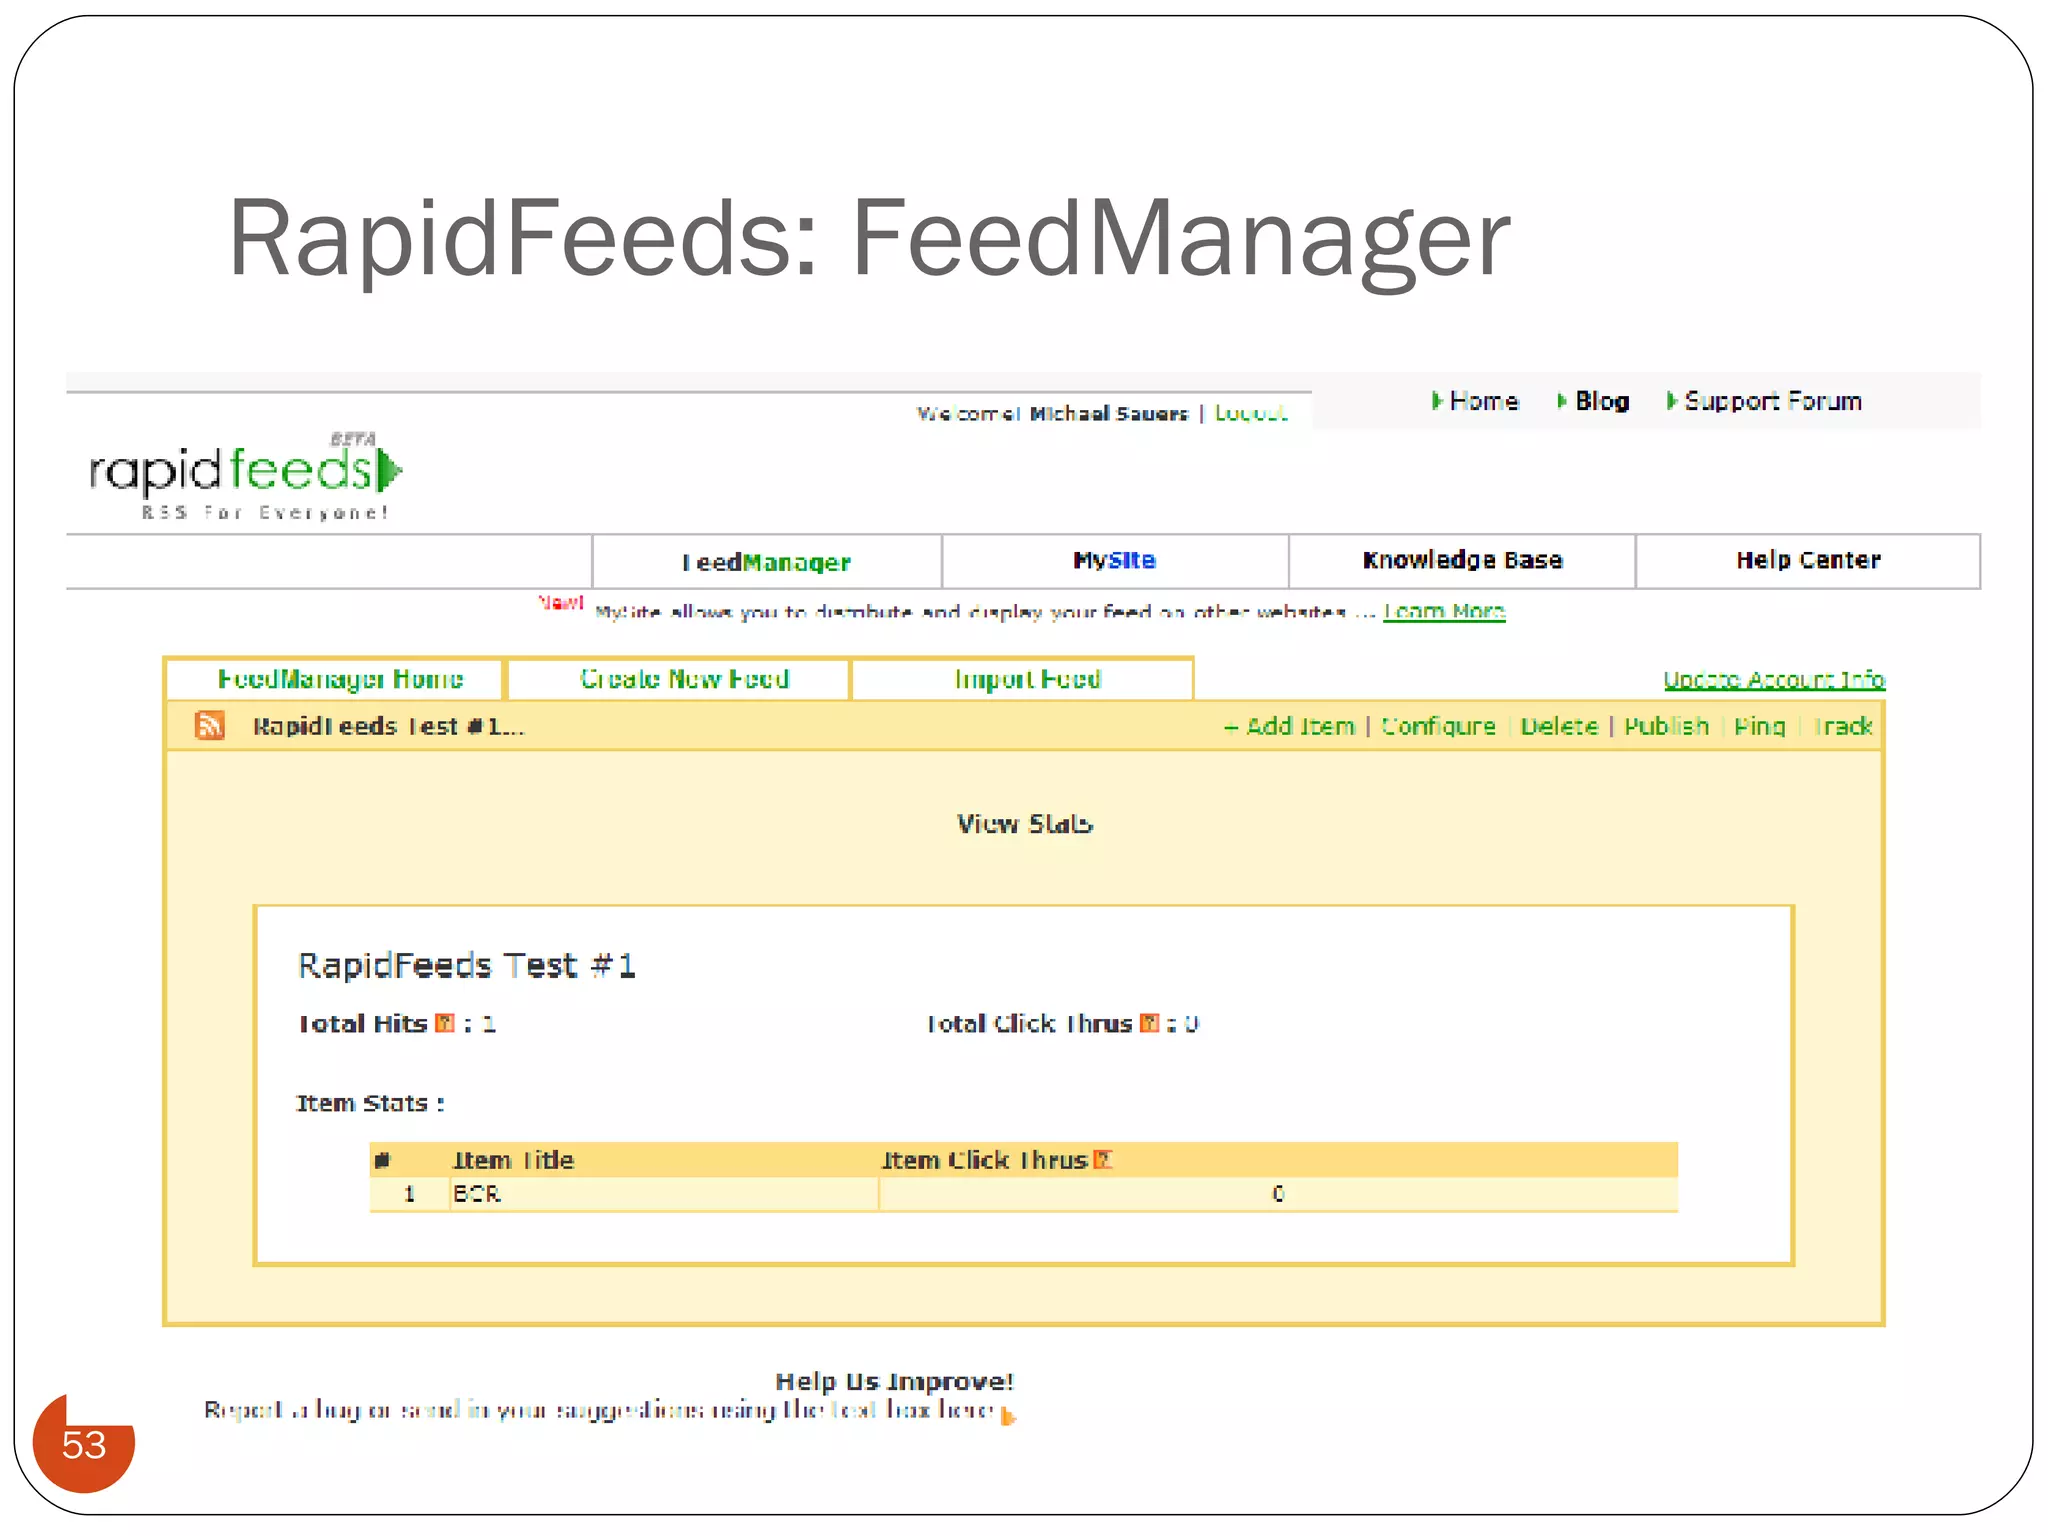Screen dimensions: 2048x1536
Task: Click the click thrus value 0 in BCR row
Action: tap(1278, 1194)
